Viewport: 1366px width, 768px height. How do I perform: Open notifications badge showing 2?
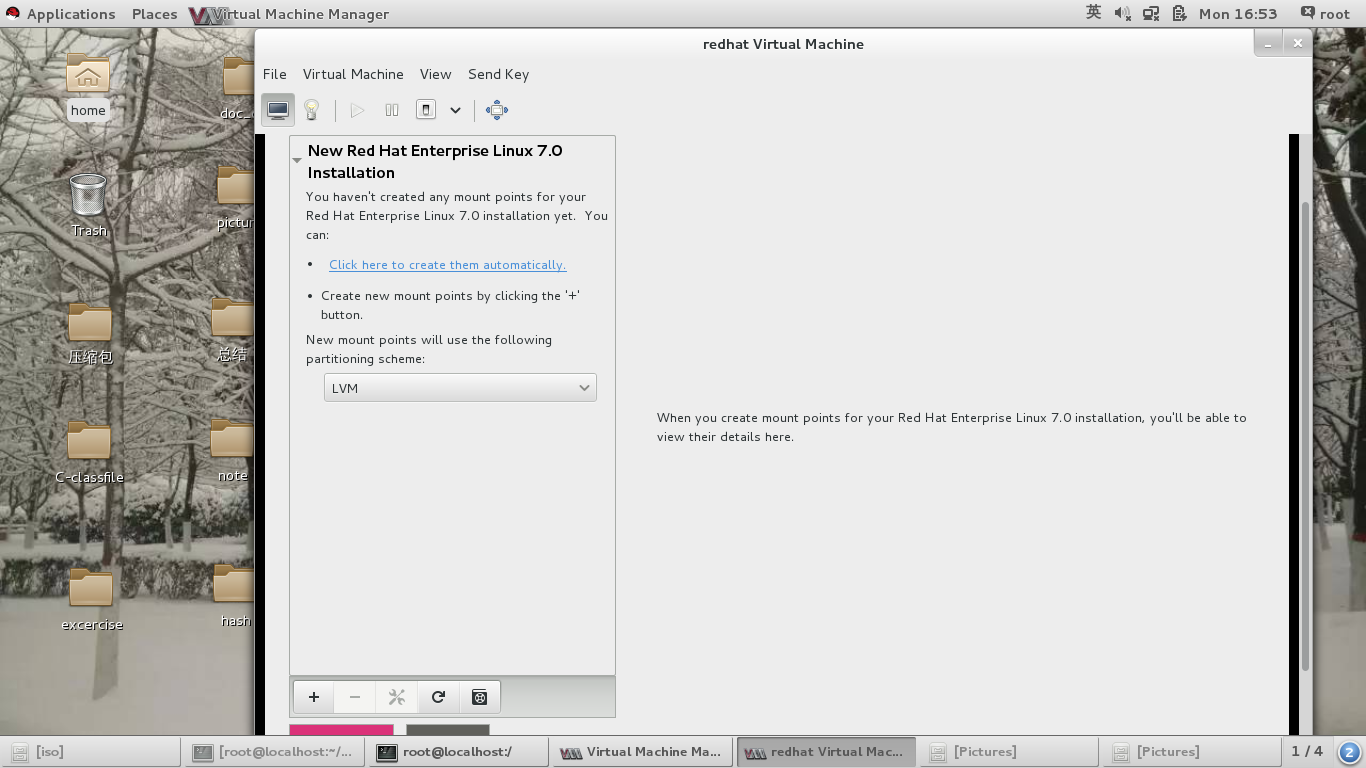(x=1348, y=752)
